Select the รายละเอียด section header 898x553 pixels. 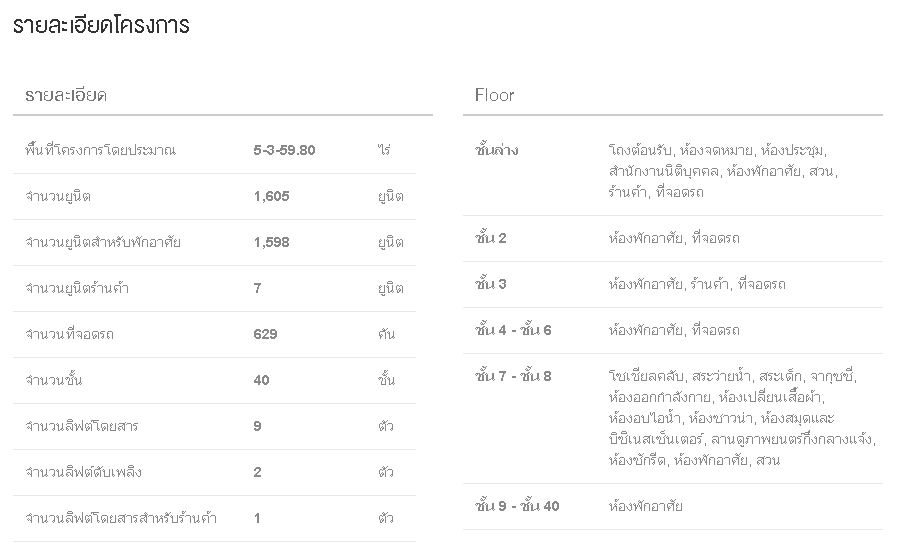coord(67,96)
